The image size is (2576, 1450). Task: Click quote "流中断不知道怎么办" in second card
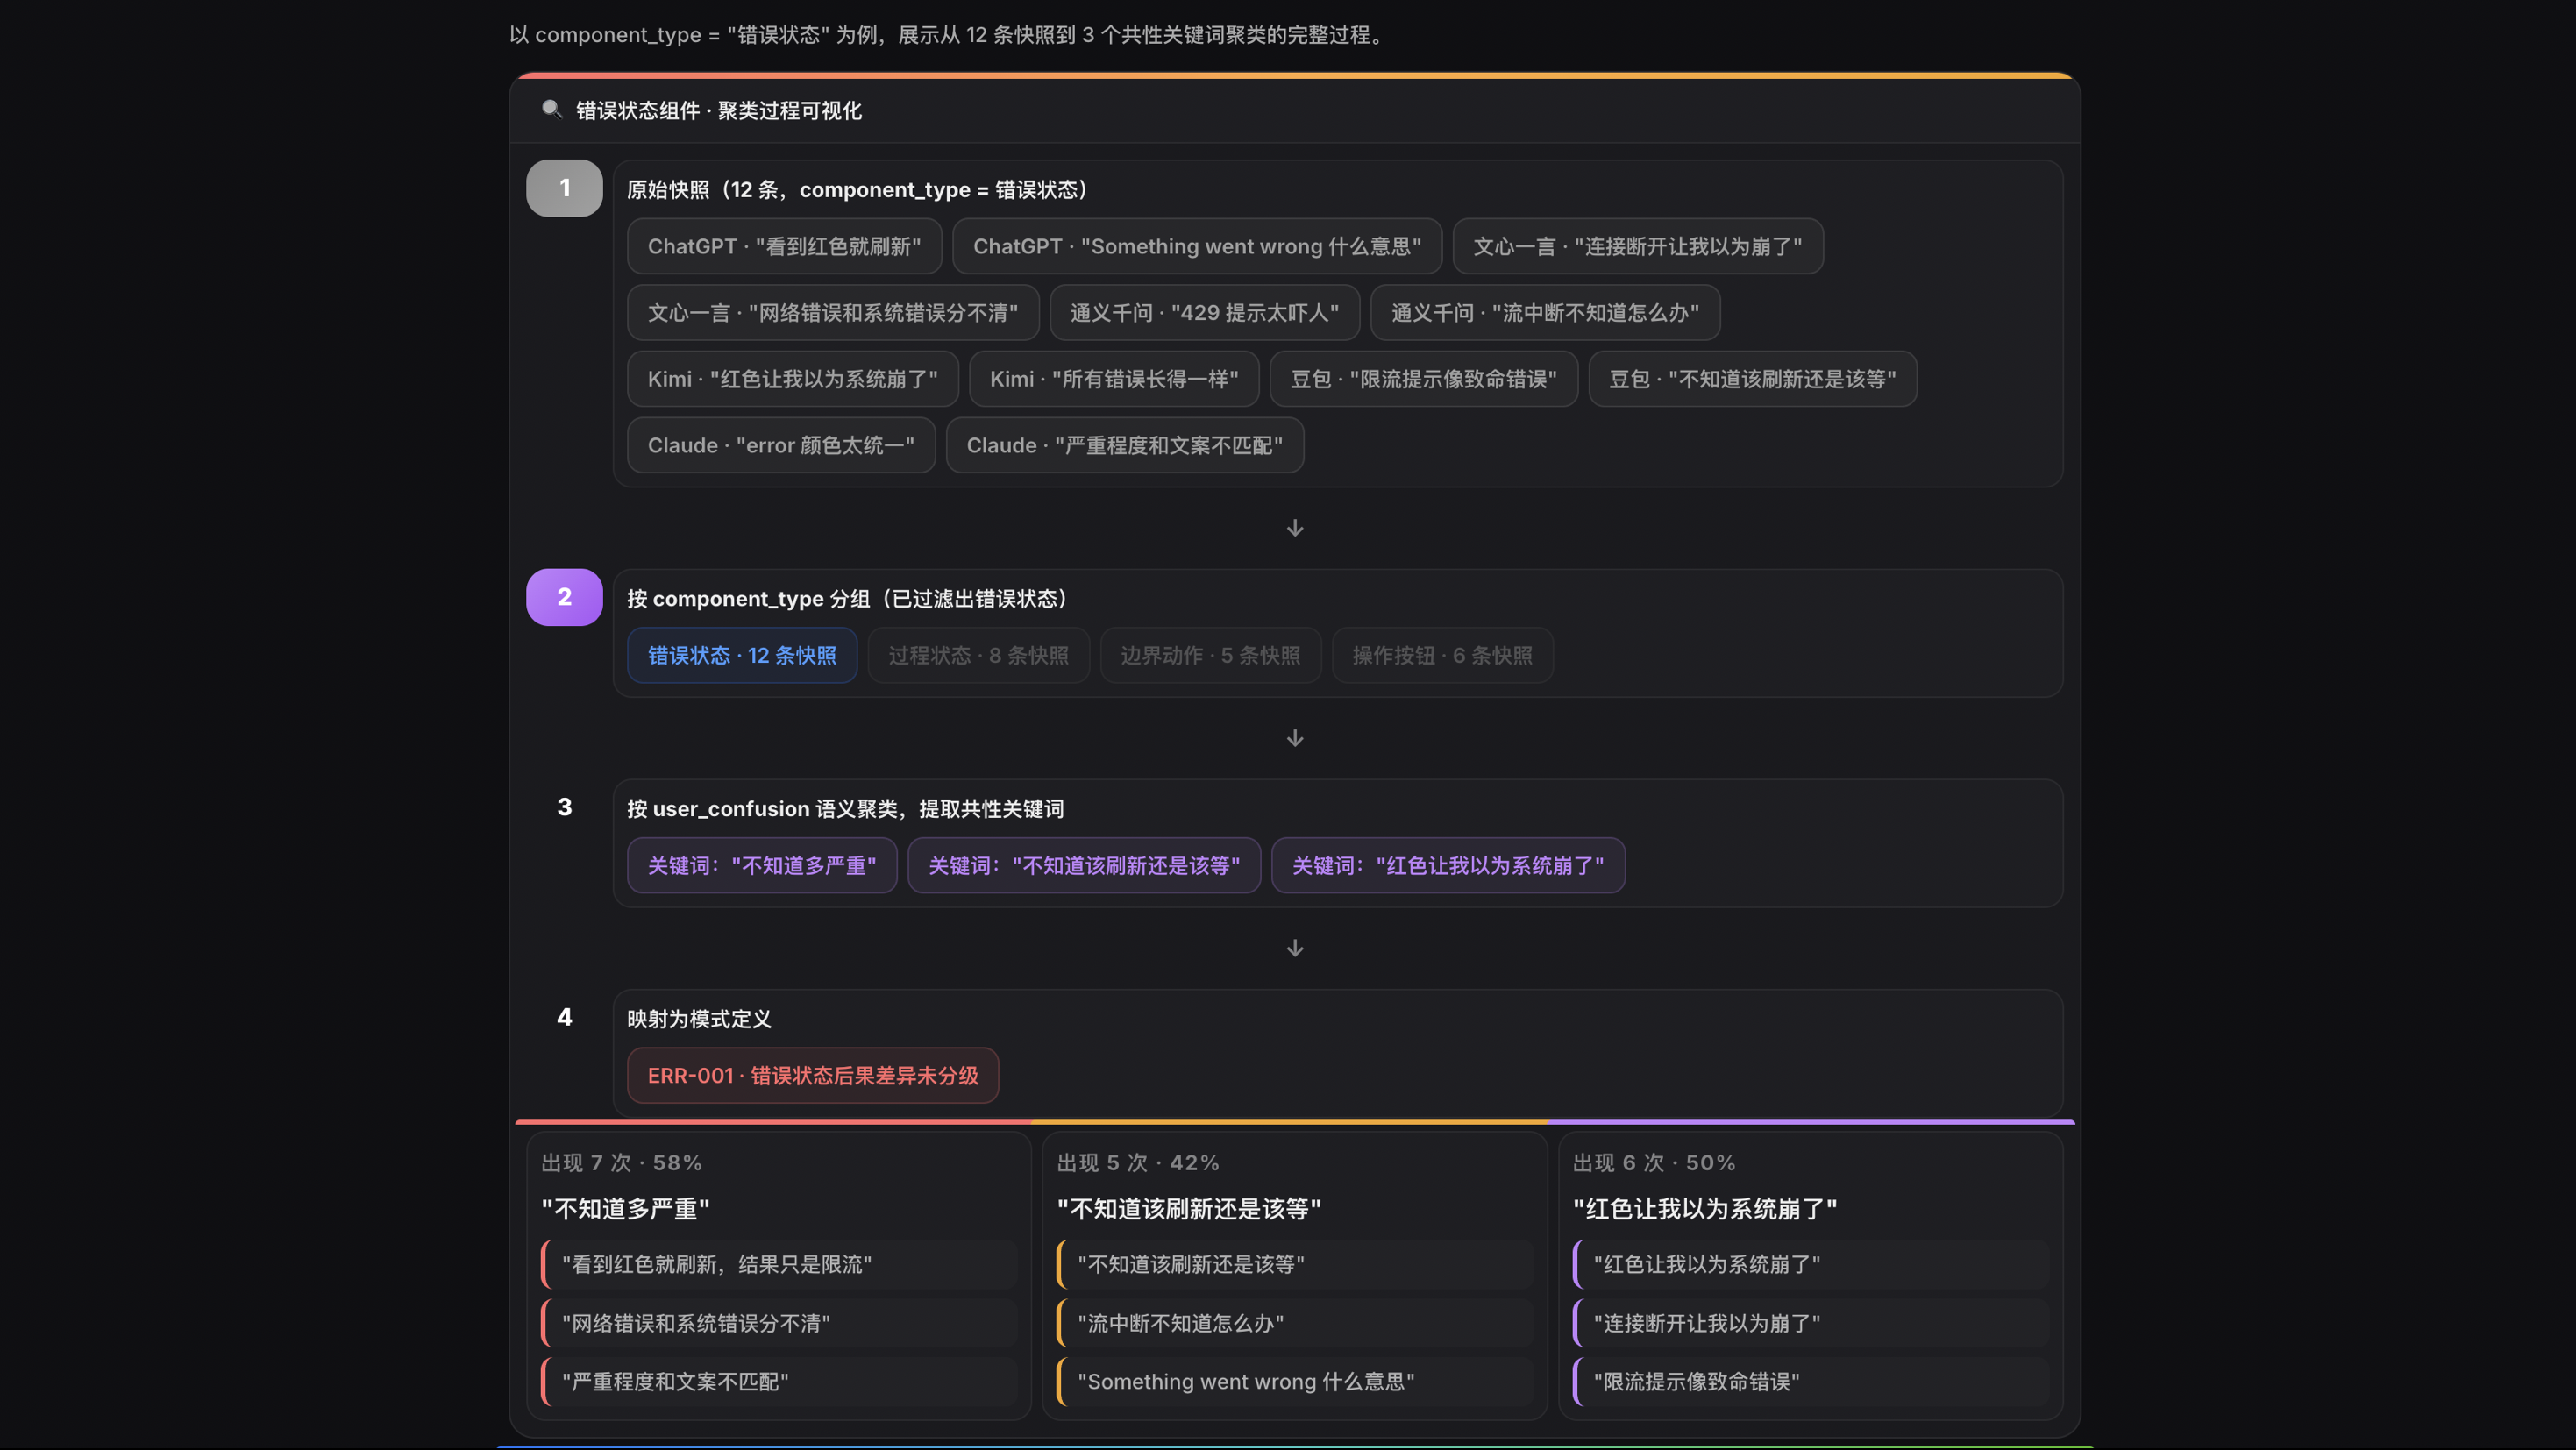coord(1295,1323)
